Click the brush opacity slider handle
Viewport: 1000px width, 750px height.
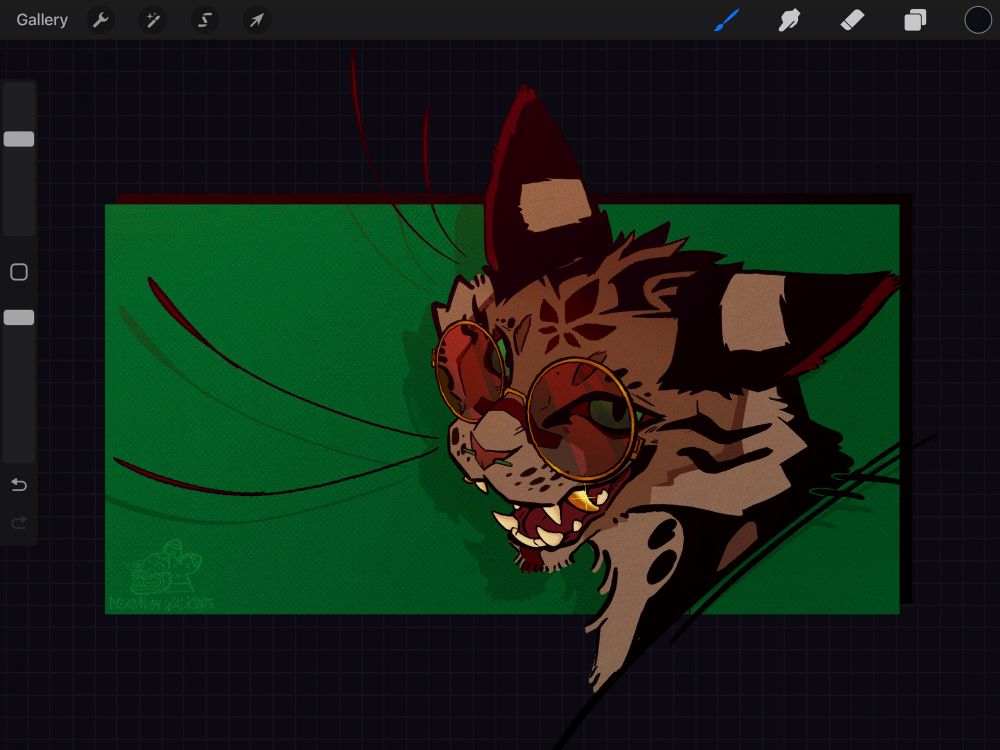[x=19, y=318]
